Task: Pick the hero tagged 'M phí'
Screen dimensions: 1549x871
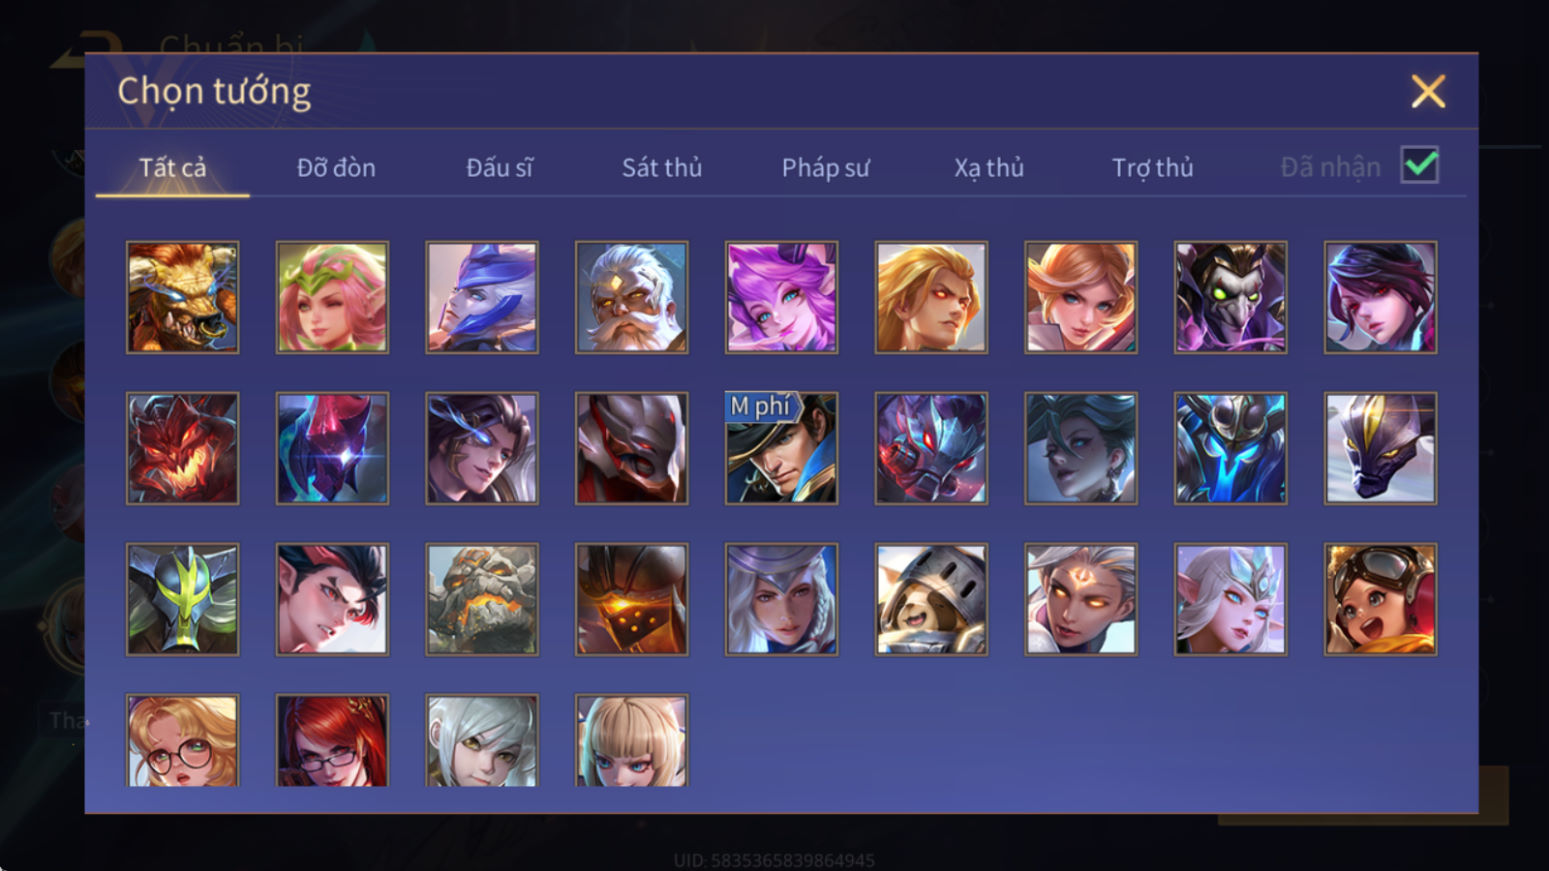Action: click(x=781, y=448)
